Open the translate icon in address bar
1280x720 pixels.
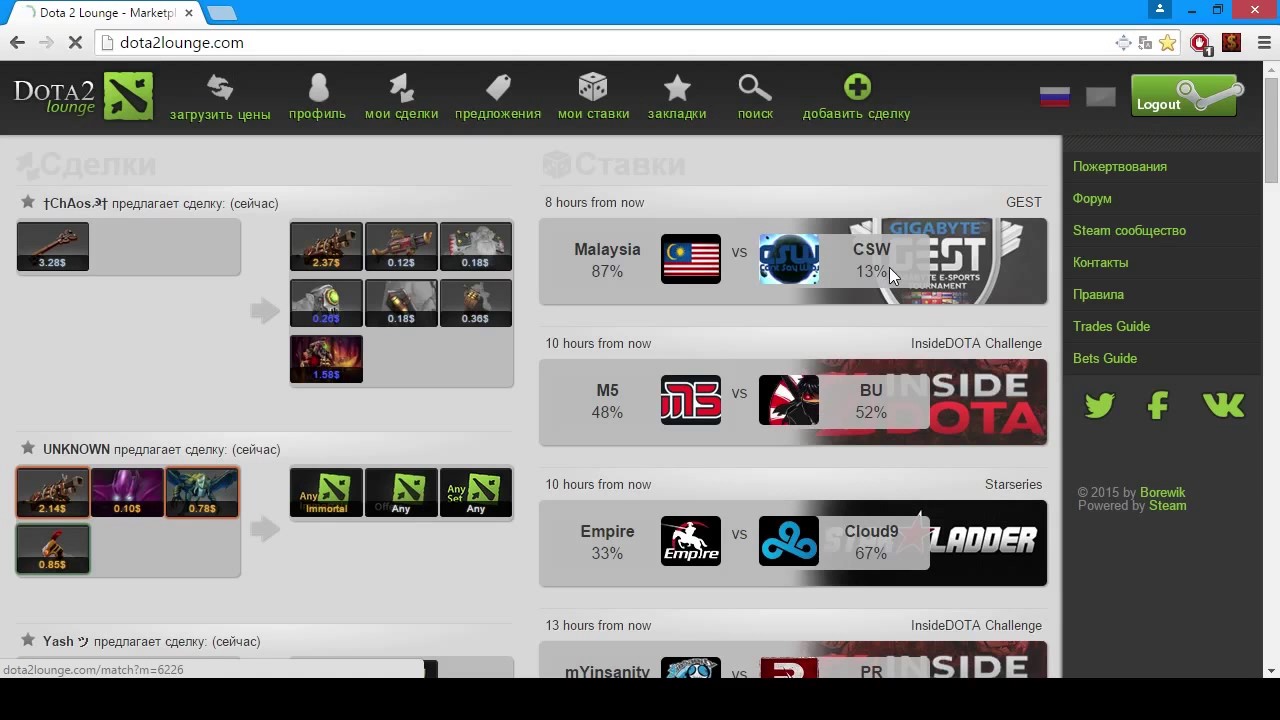click(1145, 42)
